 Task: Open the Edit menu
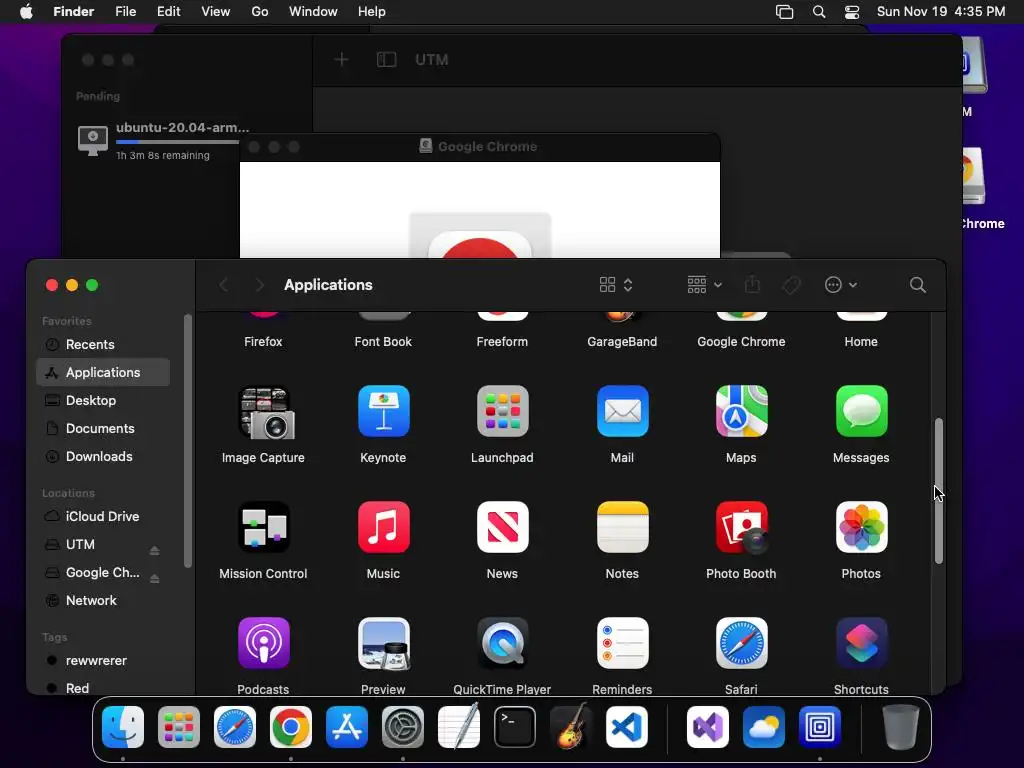tap(168, 12)
